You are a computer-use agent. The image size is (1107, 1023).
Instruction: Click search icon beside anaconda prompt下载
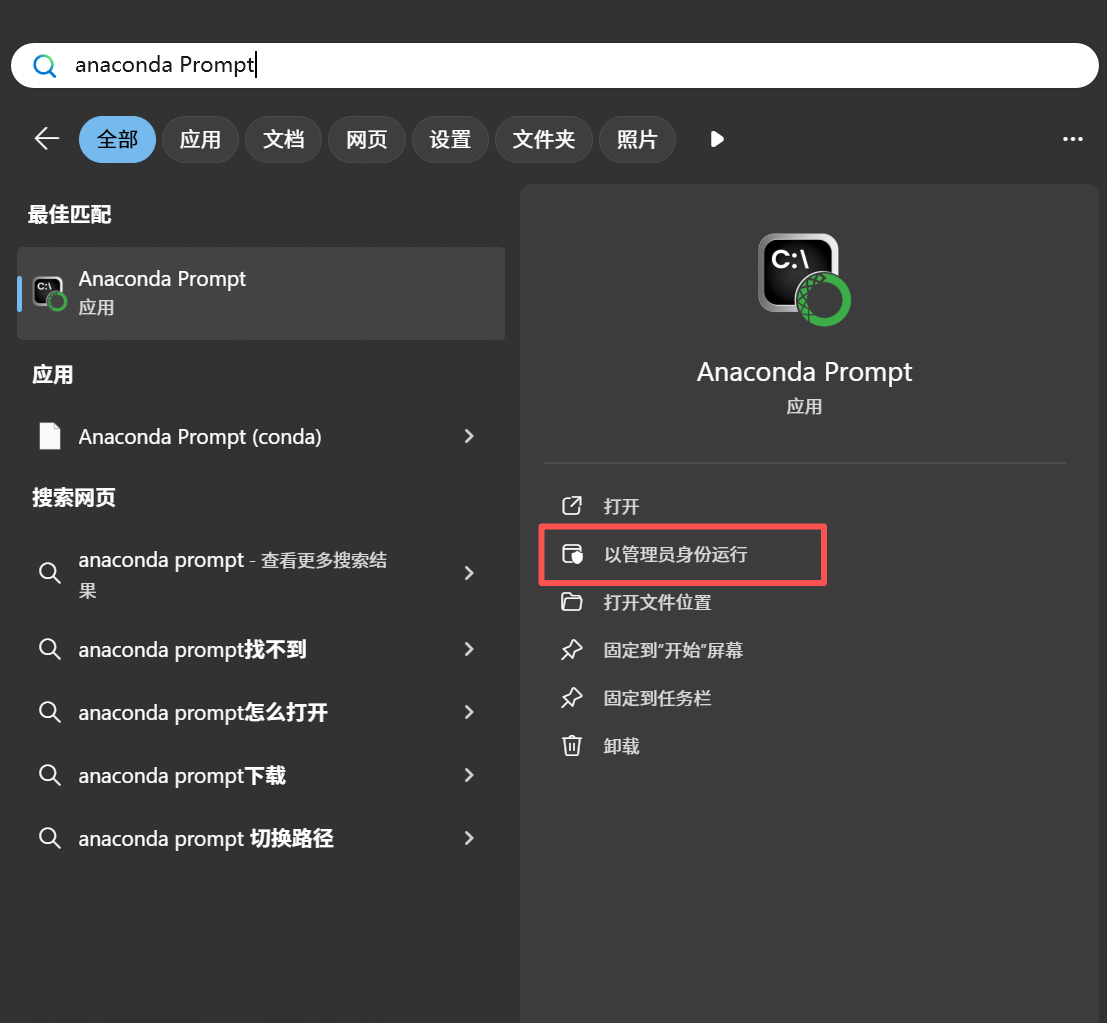point(49,774)
